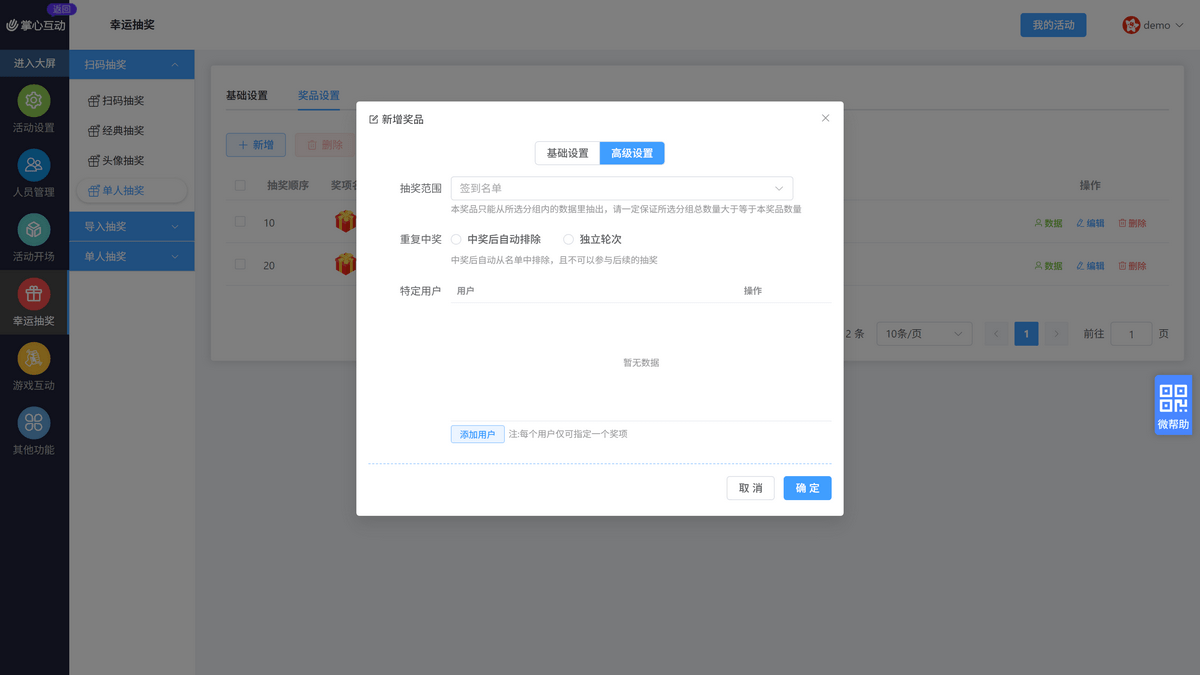Select 头像抽奖 submenu item
The height and width of the screenshot is (675, 1200).
pos(117,161)
